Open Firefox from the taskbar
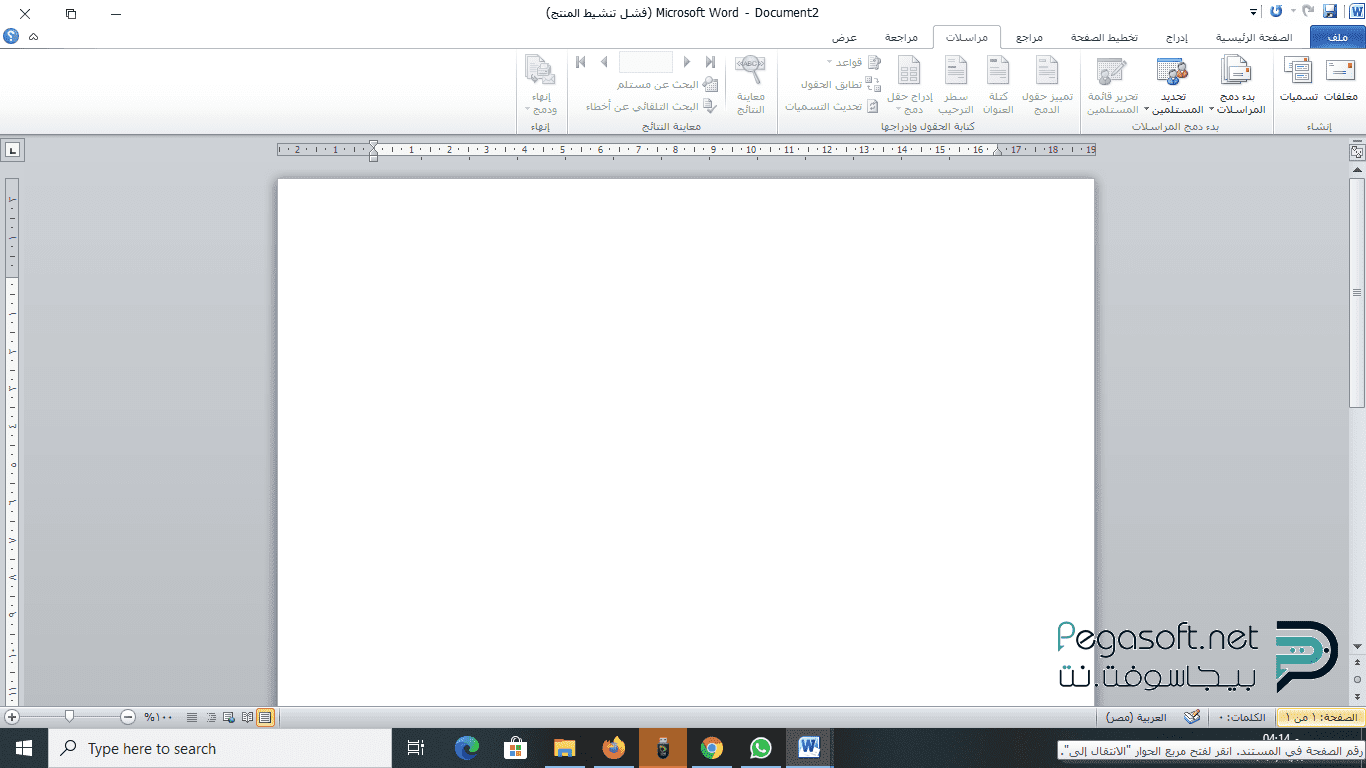1366x768 pixels. click(614, 748)
